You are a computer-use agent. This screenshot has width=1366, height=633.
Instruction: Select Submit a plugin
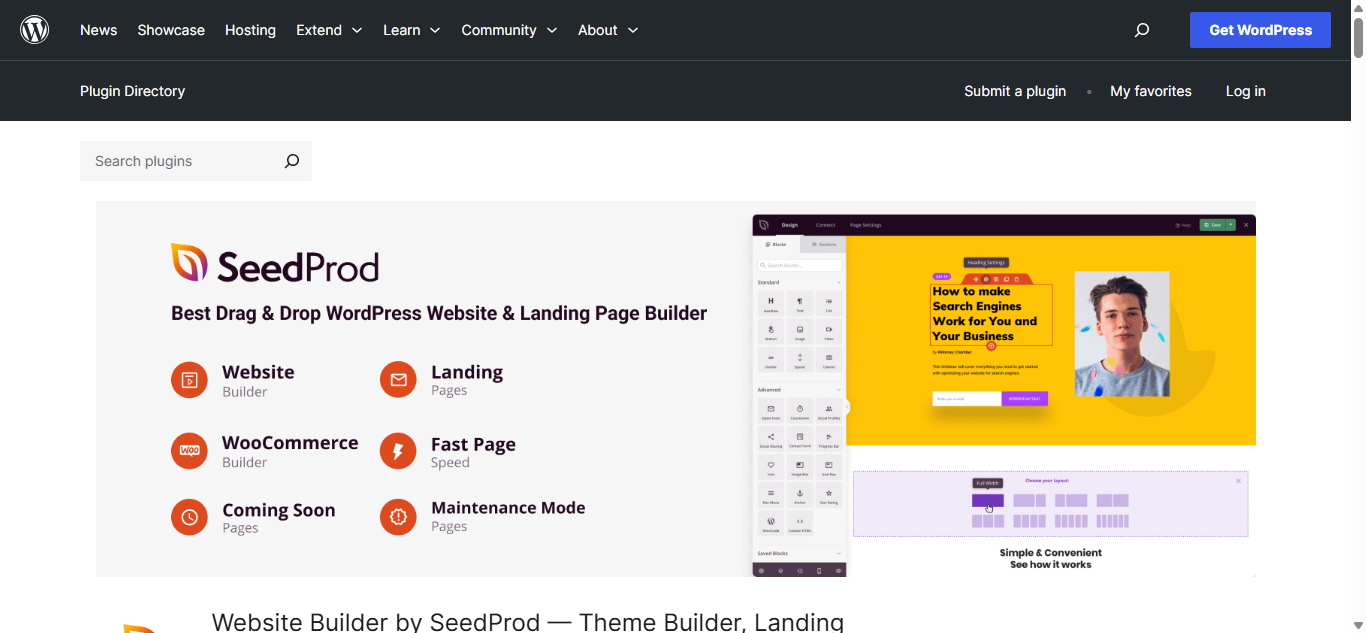pos(1015,91)
